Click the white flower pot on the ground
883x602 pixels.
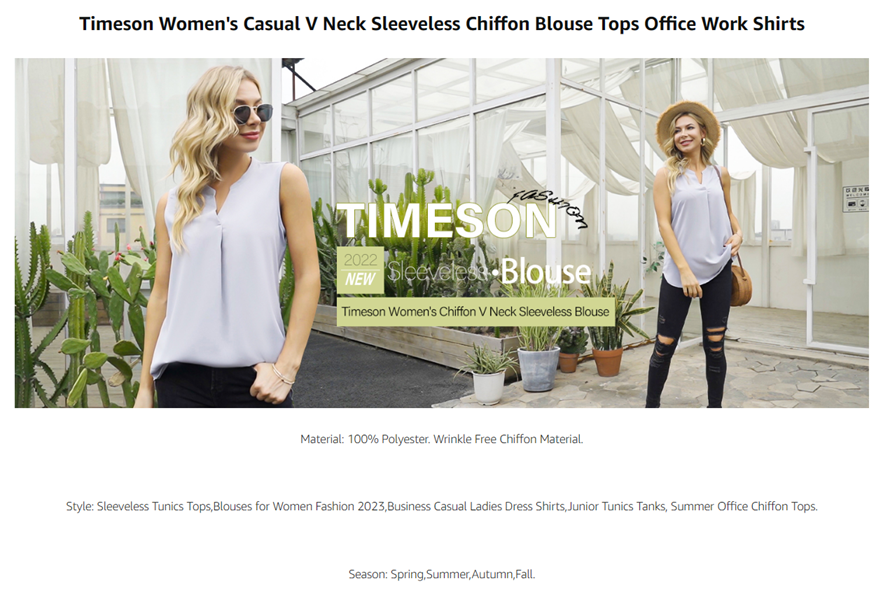488,387
